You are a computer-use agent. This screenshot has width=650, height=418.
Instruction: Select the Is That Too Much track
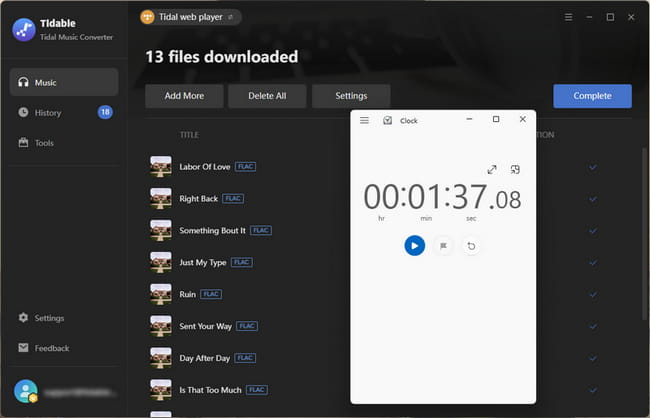[210, 390]
